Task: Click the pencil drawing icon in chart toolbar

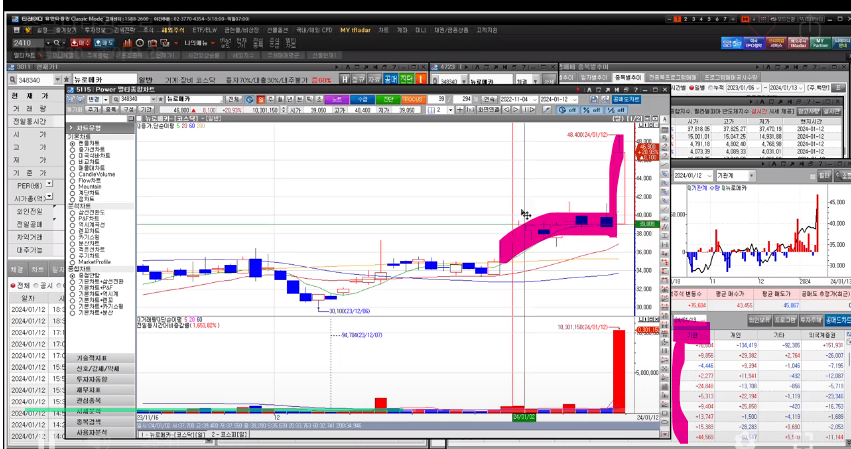Action: tap(547, 110)
